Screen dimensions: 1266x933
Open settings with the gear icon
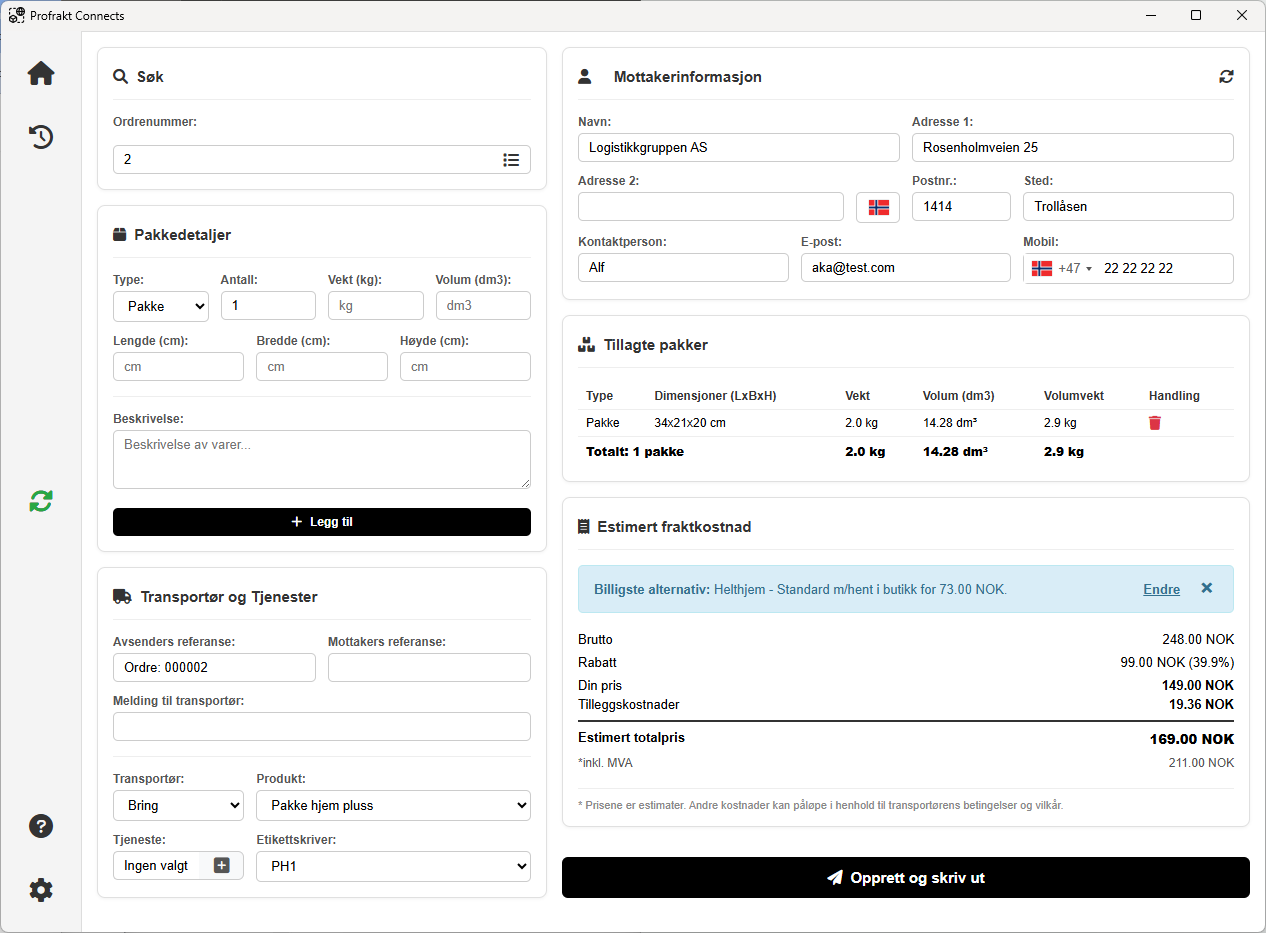(40, 889)
